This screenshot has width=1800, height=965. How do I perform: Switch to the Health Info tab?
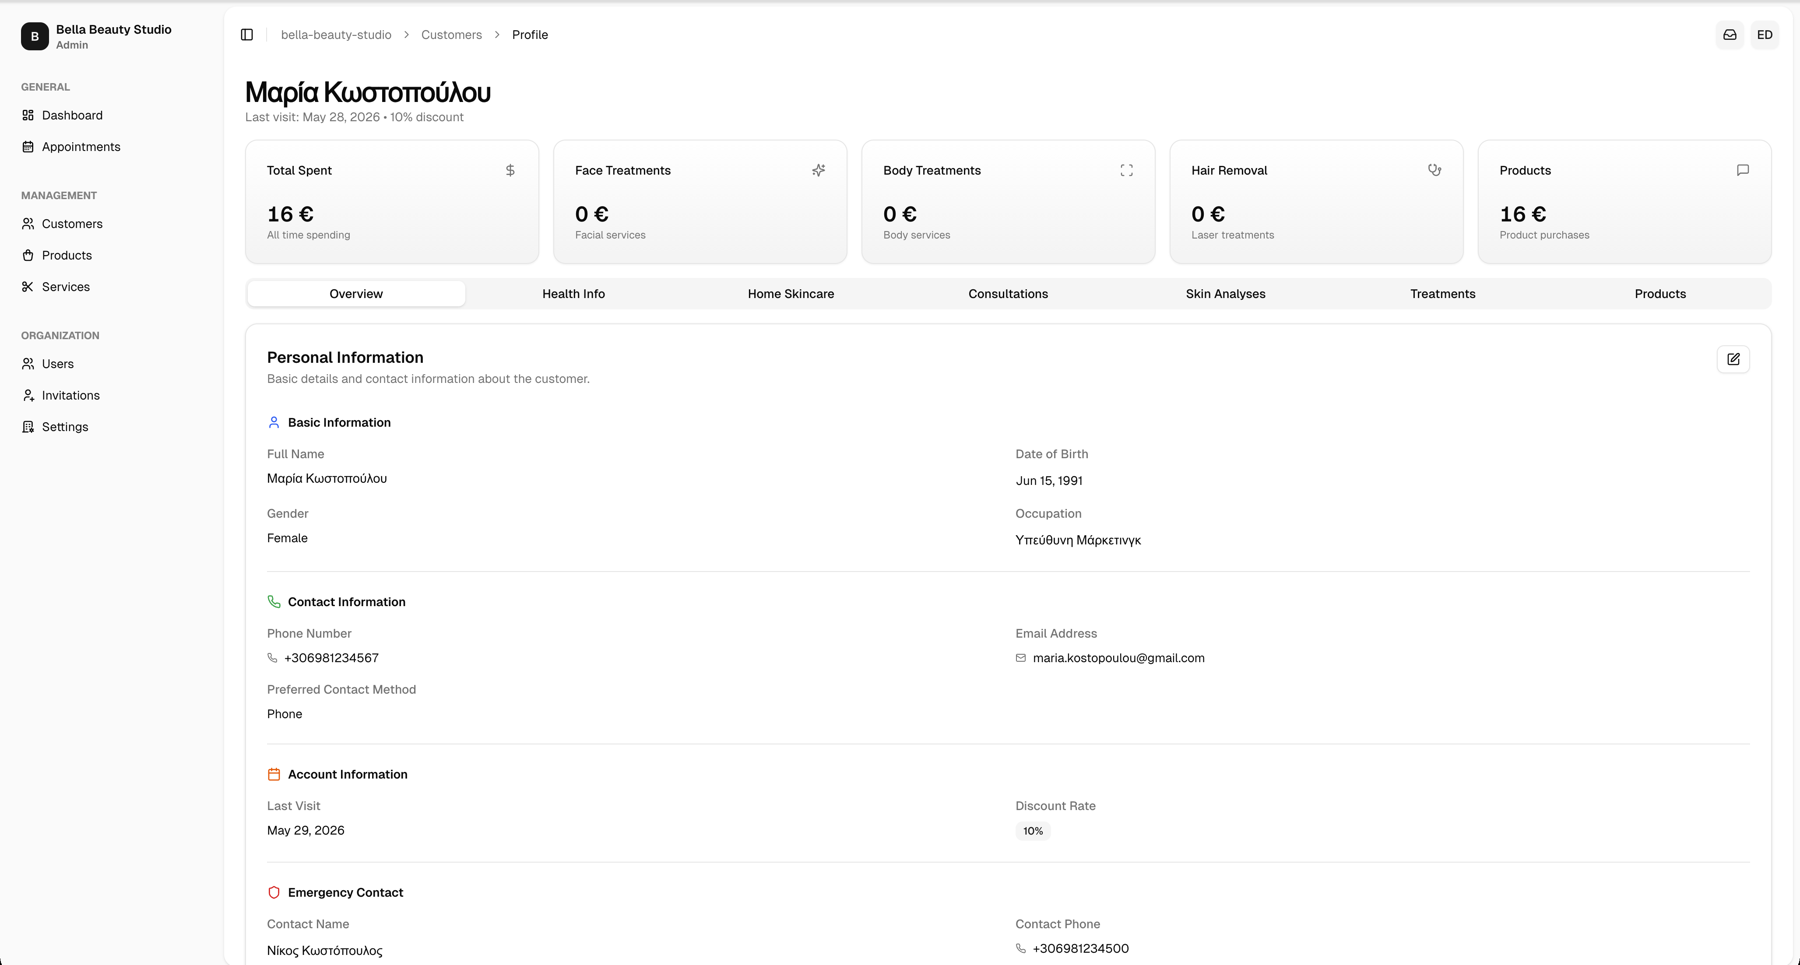[573, 294]
